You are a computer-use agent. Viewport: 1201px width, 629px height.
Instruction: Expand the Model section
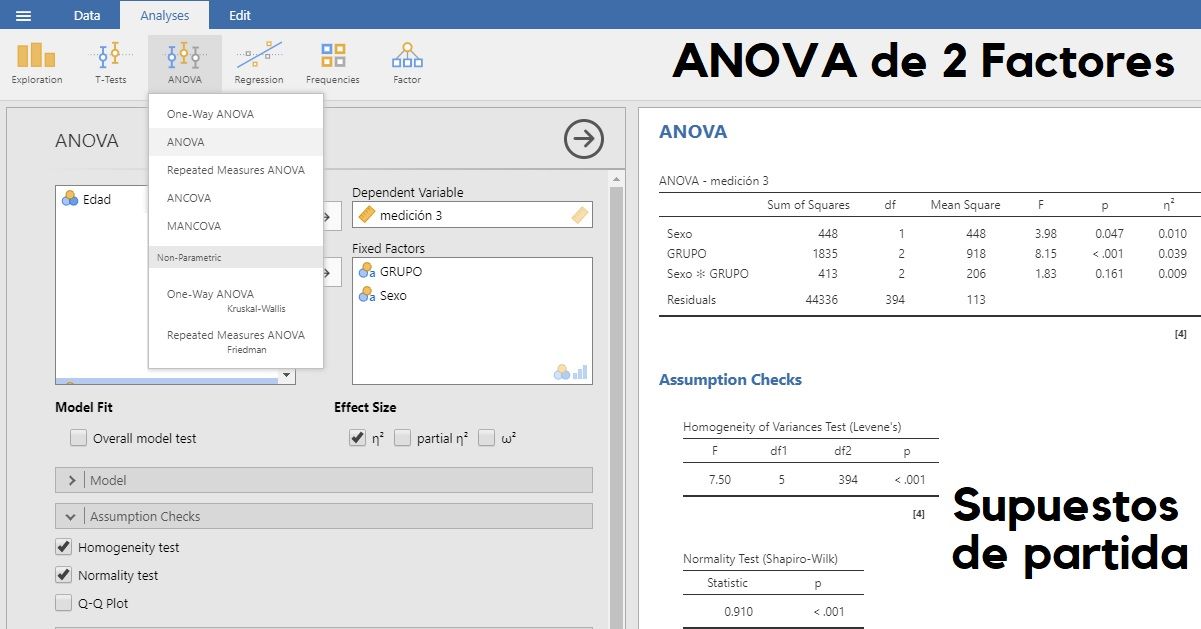coord(71,479)
